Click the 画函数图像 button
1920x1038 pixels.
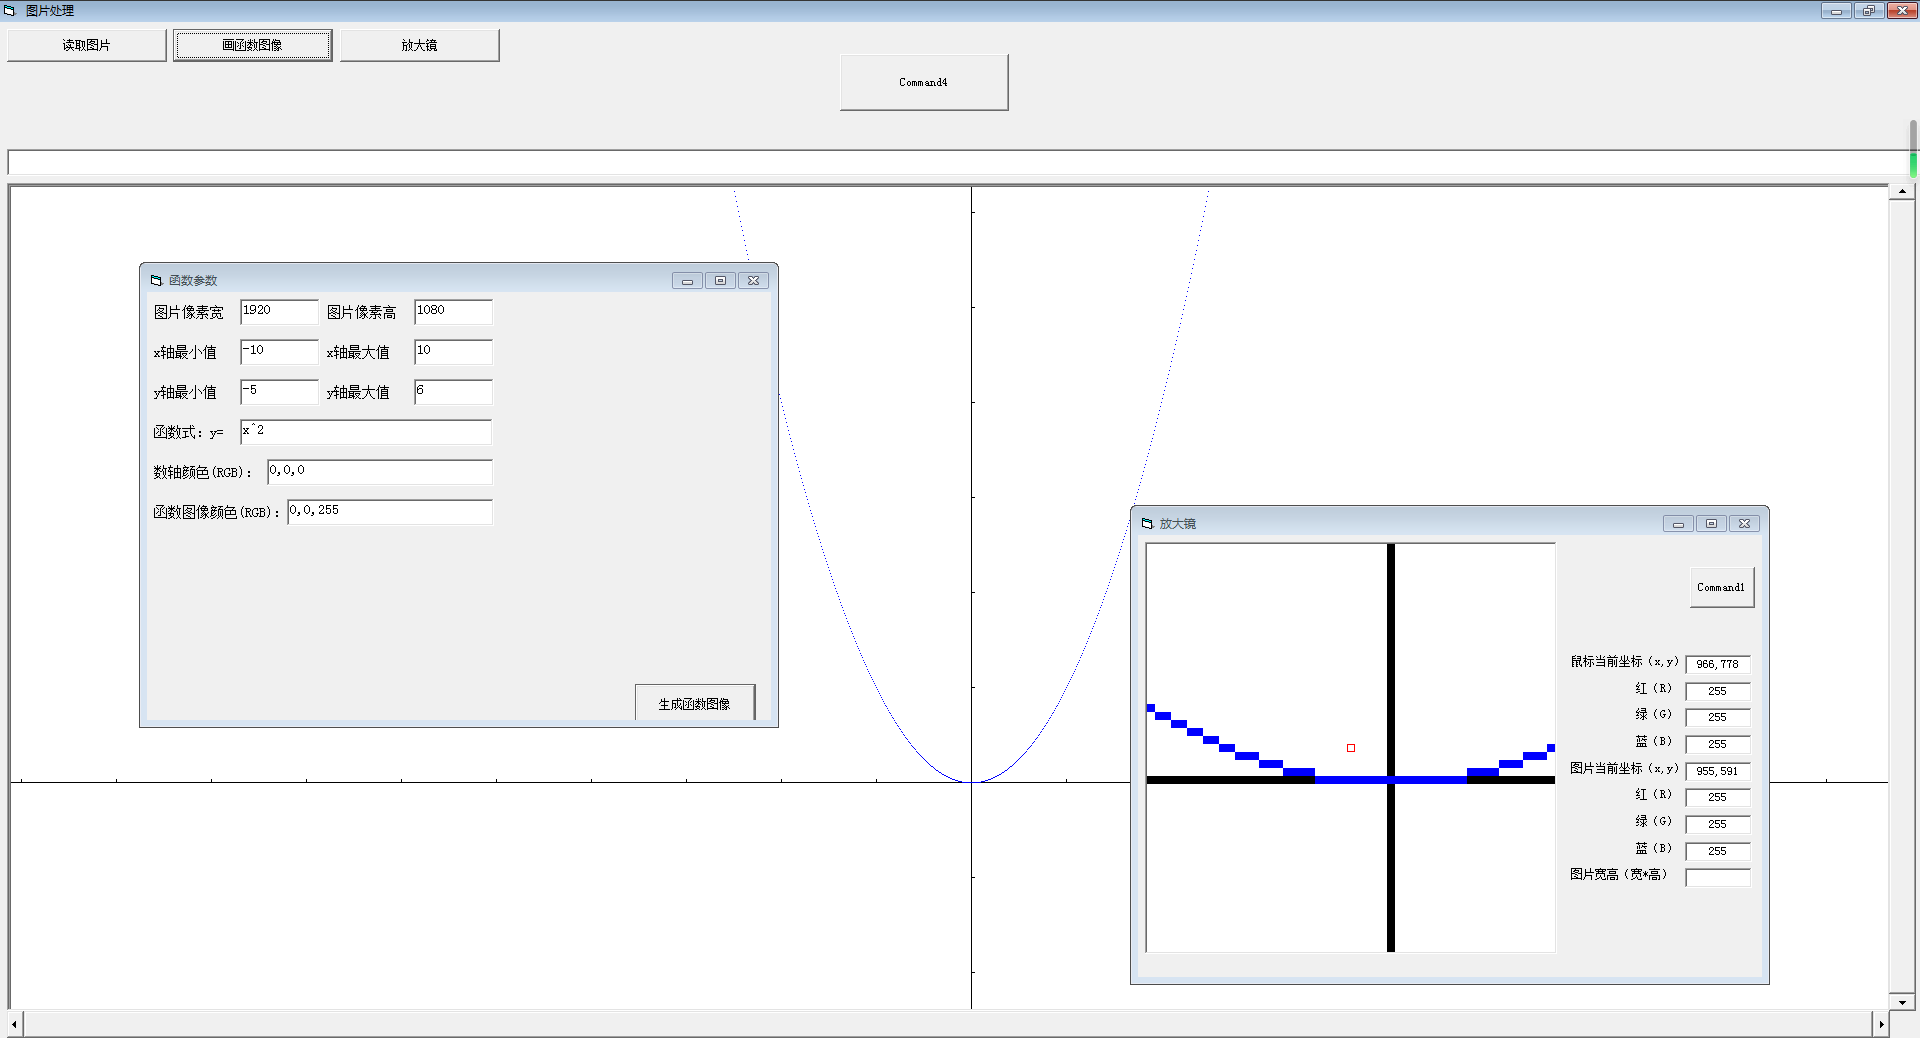(252, 45)
